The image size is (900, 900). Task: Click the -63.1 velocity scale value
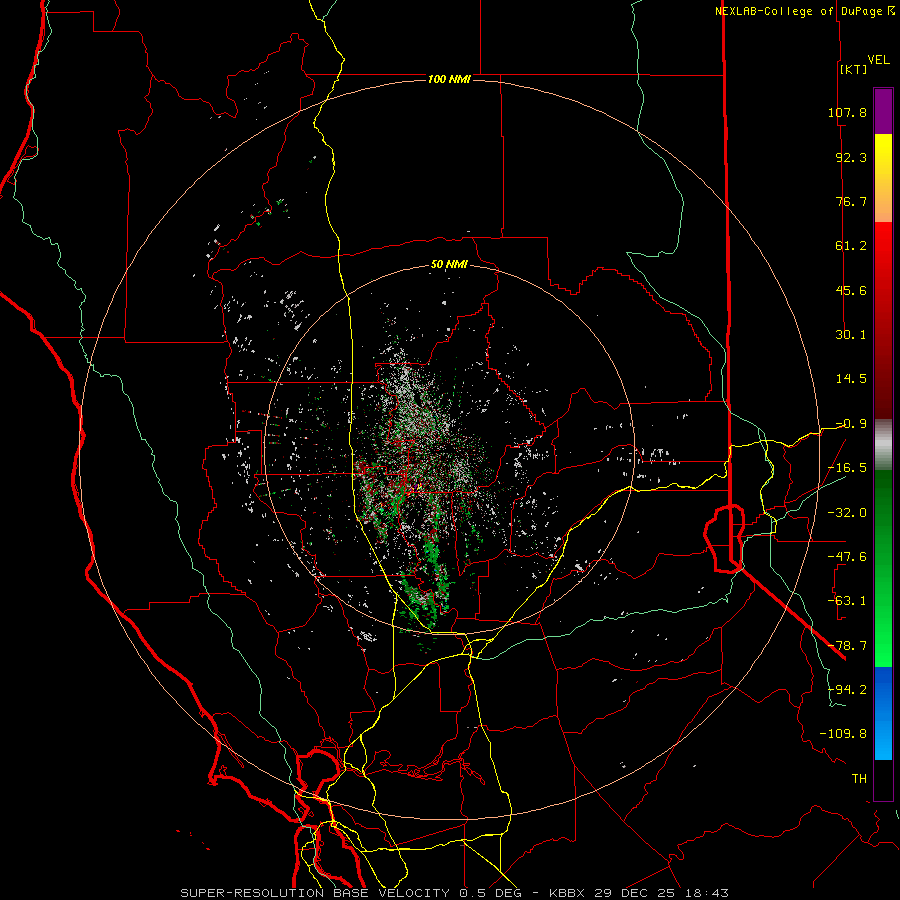(847, 601)
